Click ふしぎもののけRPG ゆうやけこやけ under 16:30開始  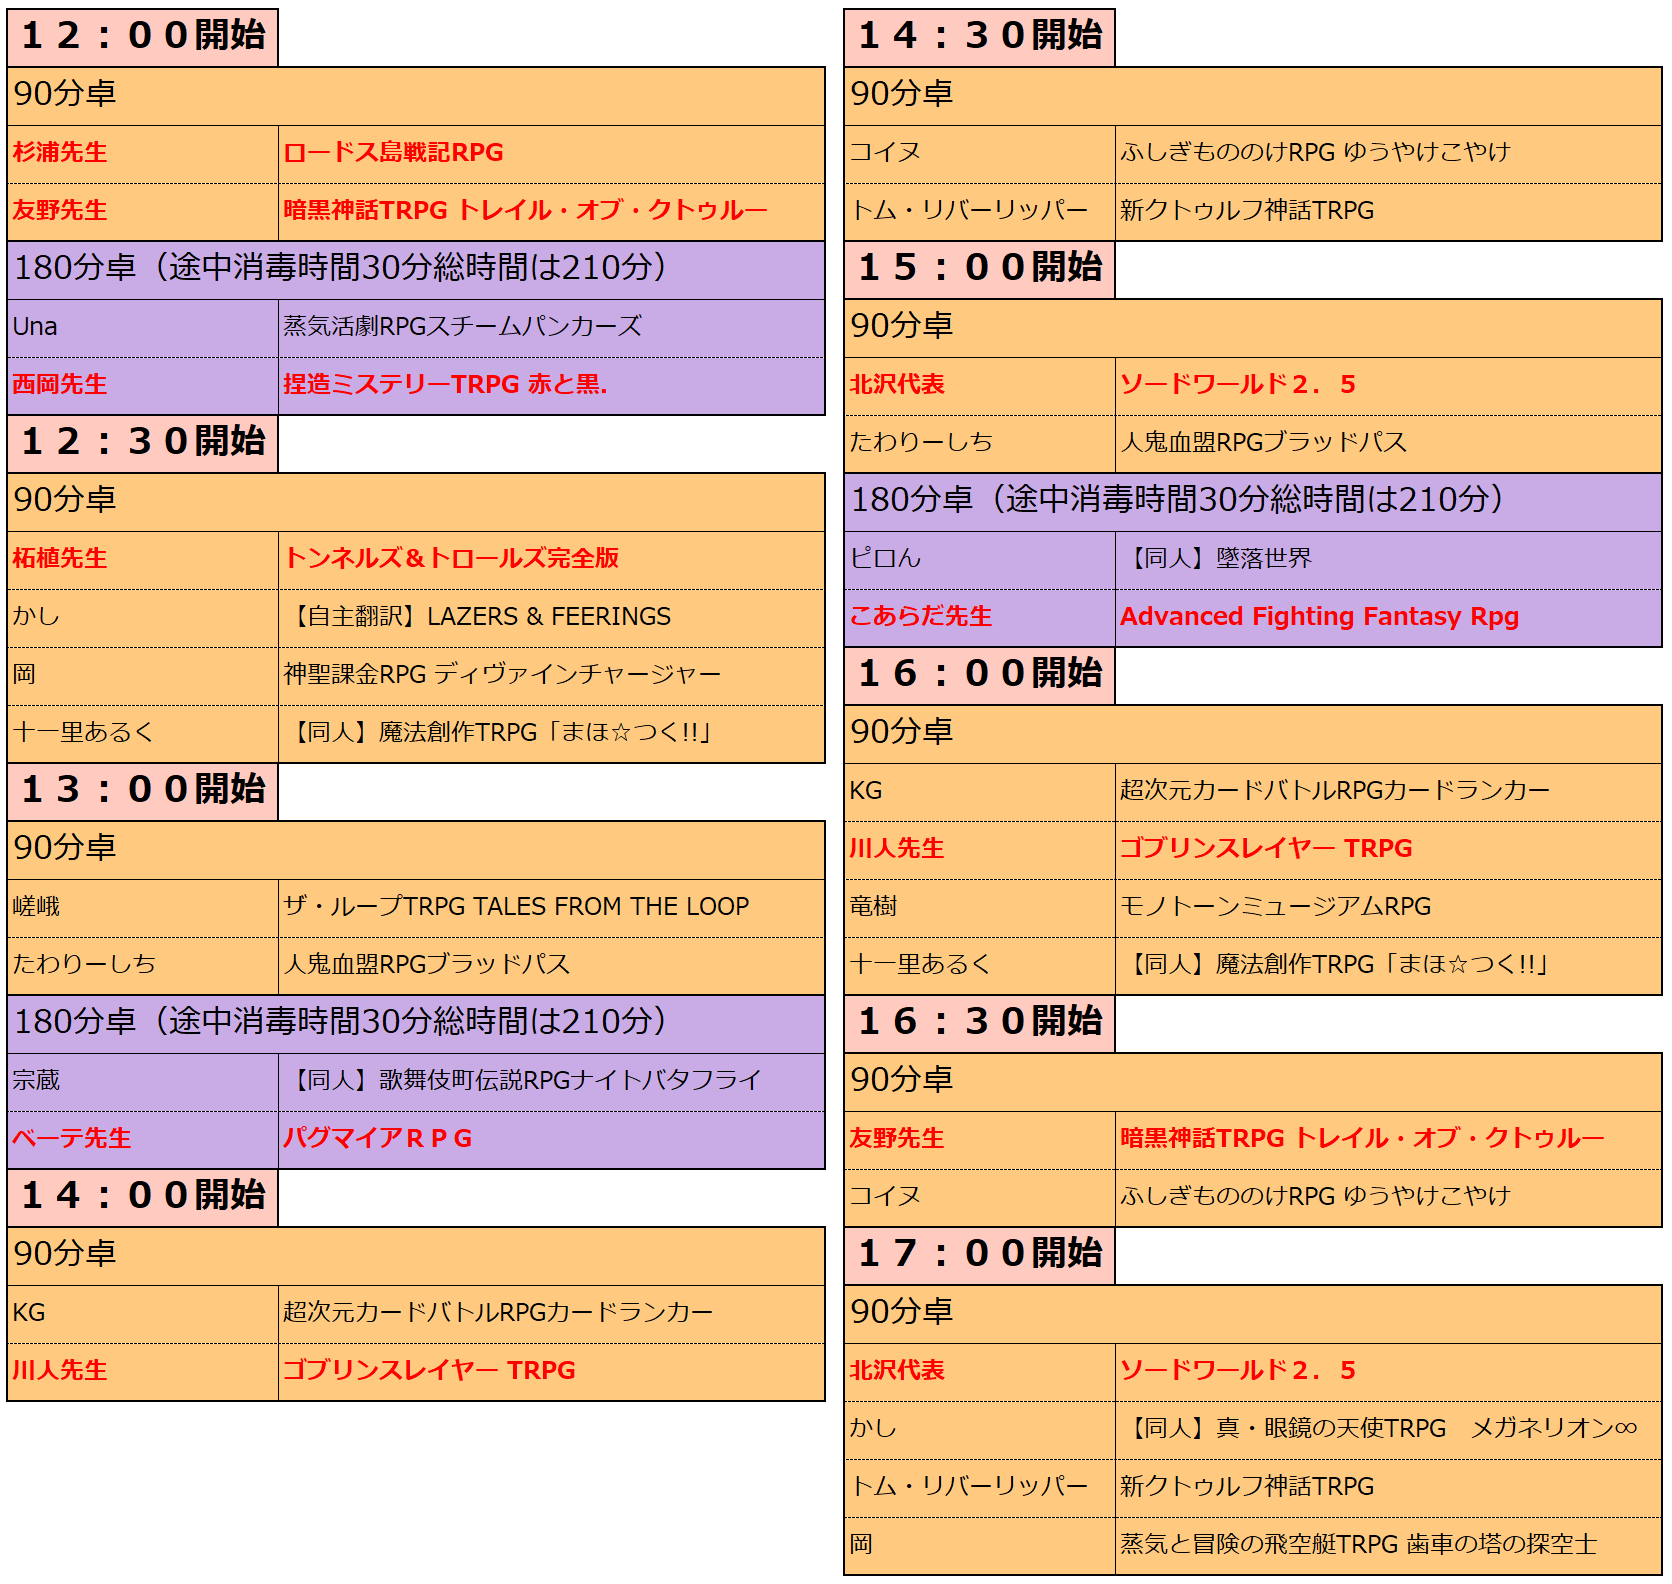point(1315,1196)
